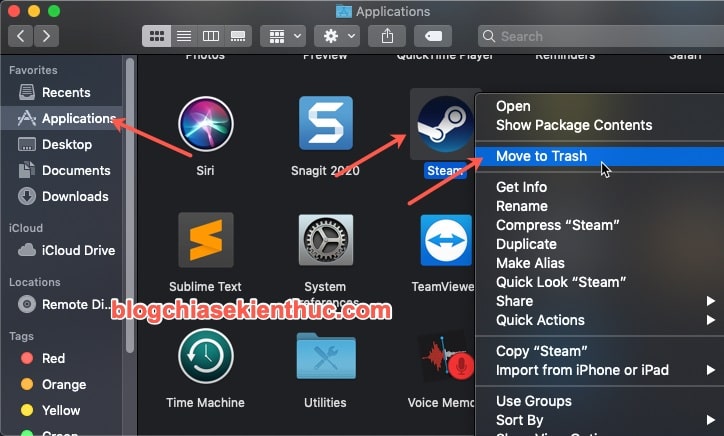Open the Siri application icon
The width and height of the screenshot is (724, 436).
205,124
